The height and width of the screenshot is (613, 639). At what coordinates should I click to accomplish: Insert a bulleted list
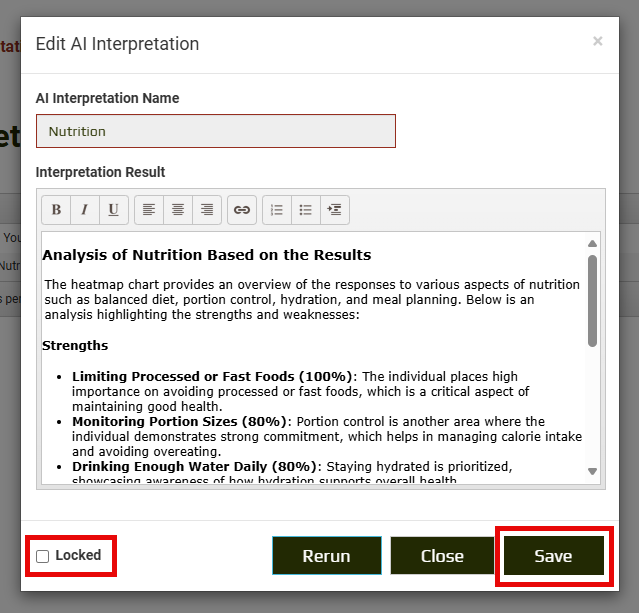tap(306, 210)
